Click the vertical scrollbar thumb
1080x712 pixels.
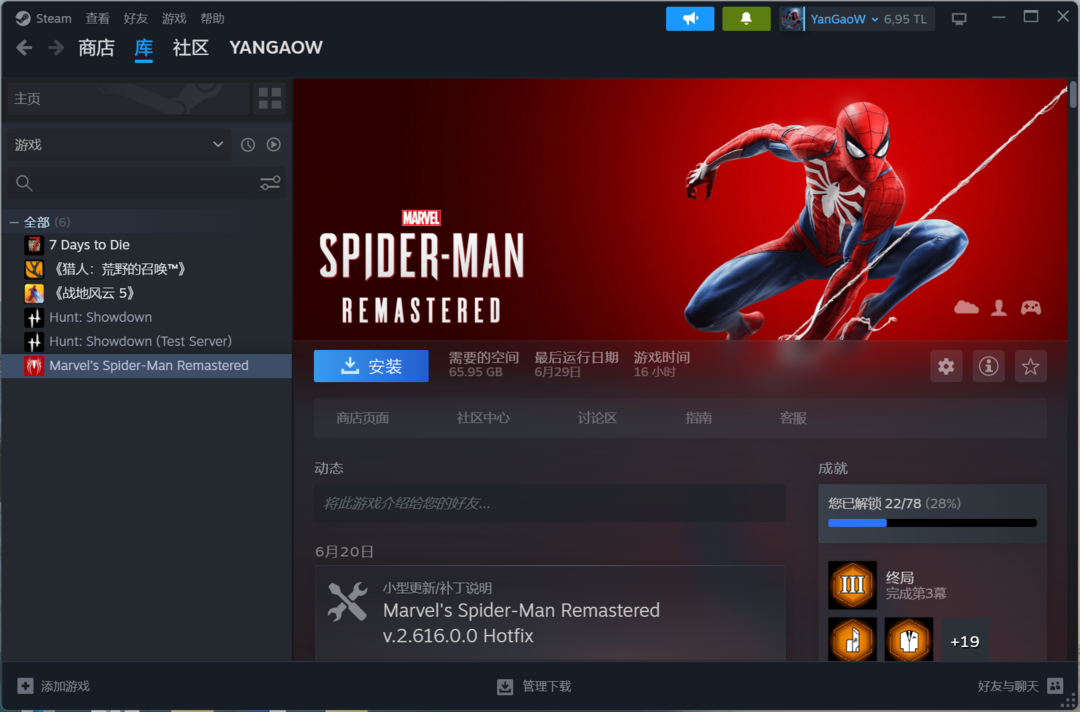(1072, 94)
